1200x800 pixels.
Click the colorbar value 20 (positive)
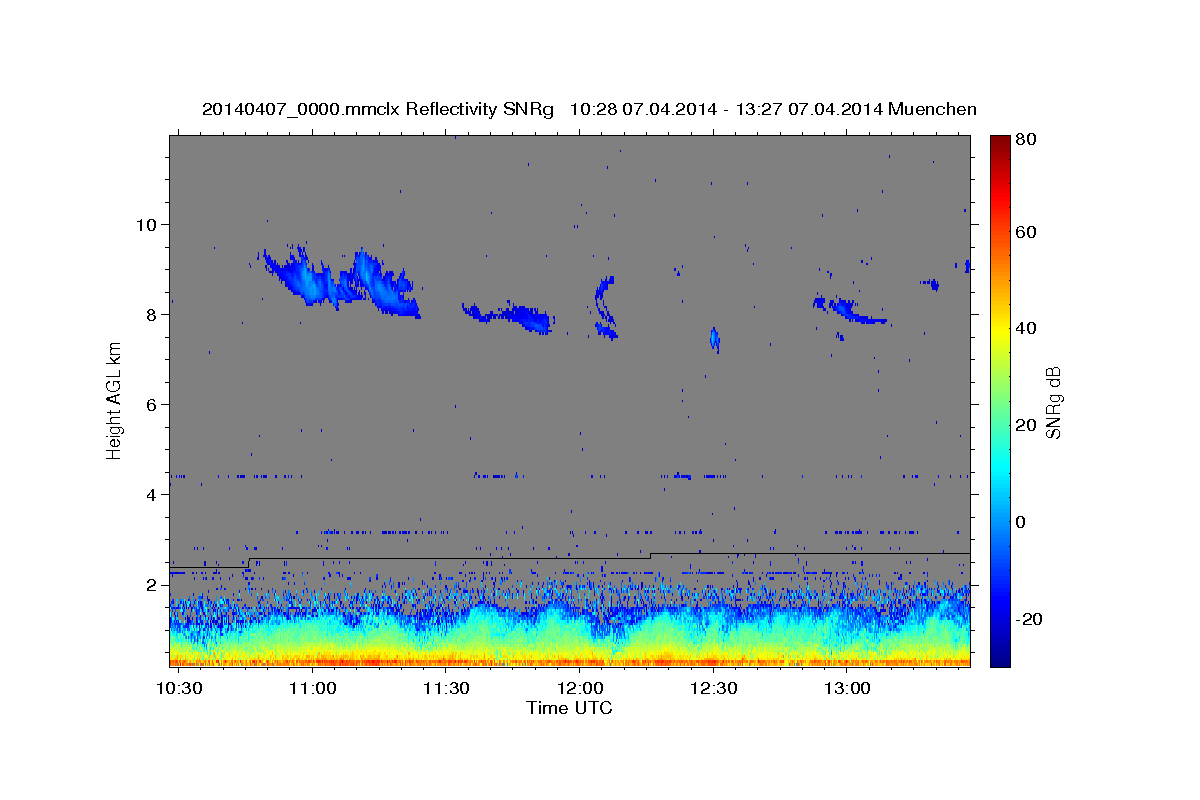click(x=1026, y=425)
